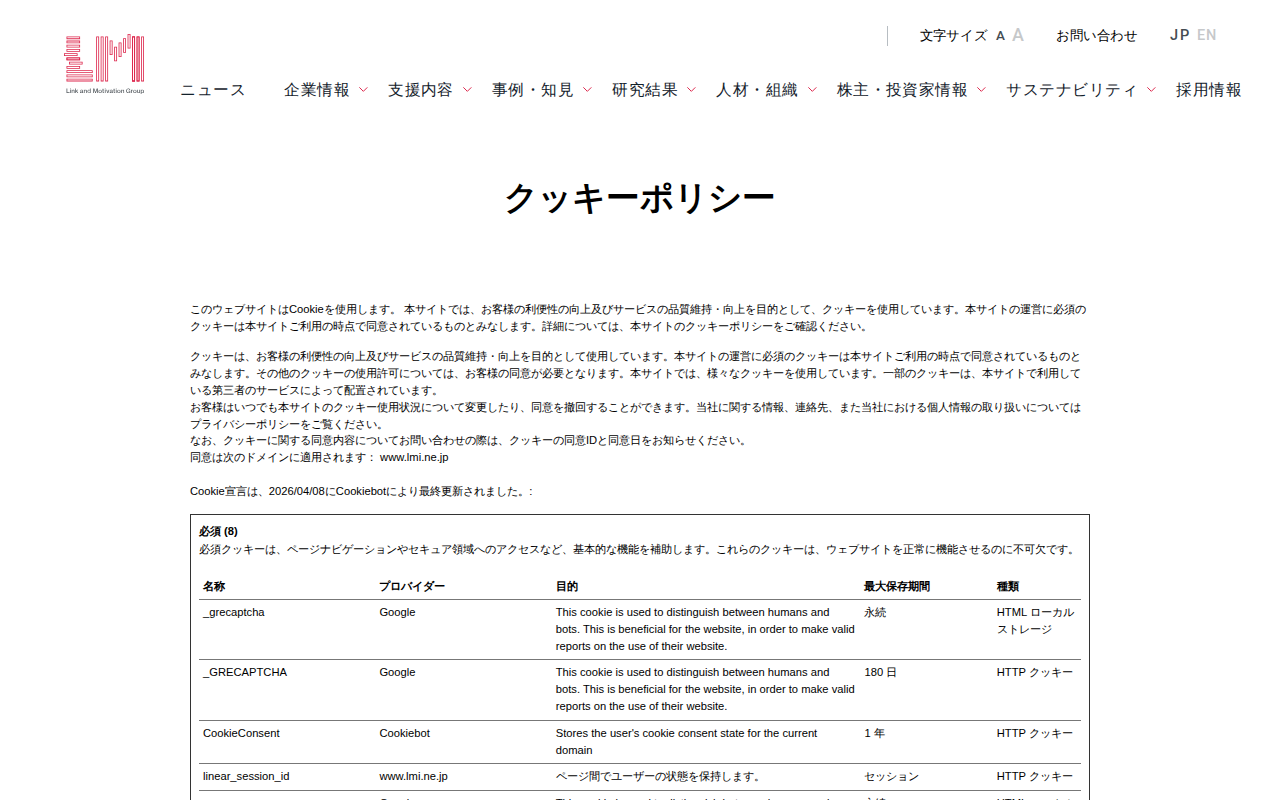Image resolution: width=1280 pixels, height=800 pixels.
Task: Expand the サステナビリティ chevron
Action: tap(1151, 90)
